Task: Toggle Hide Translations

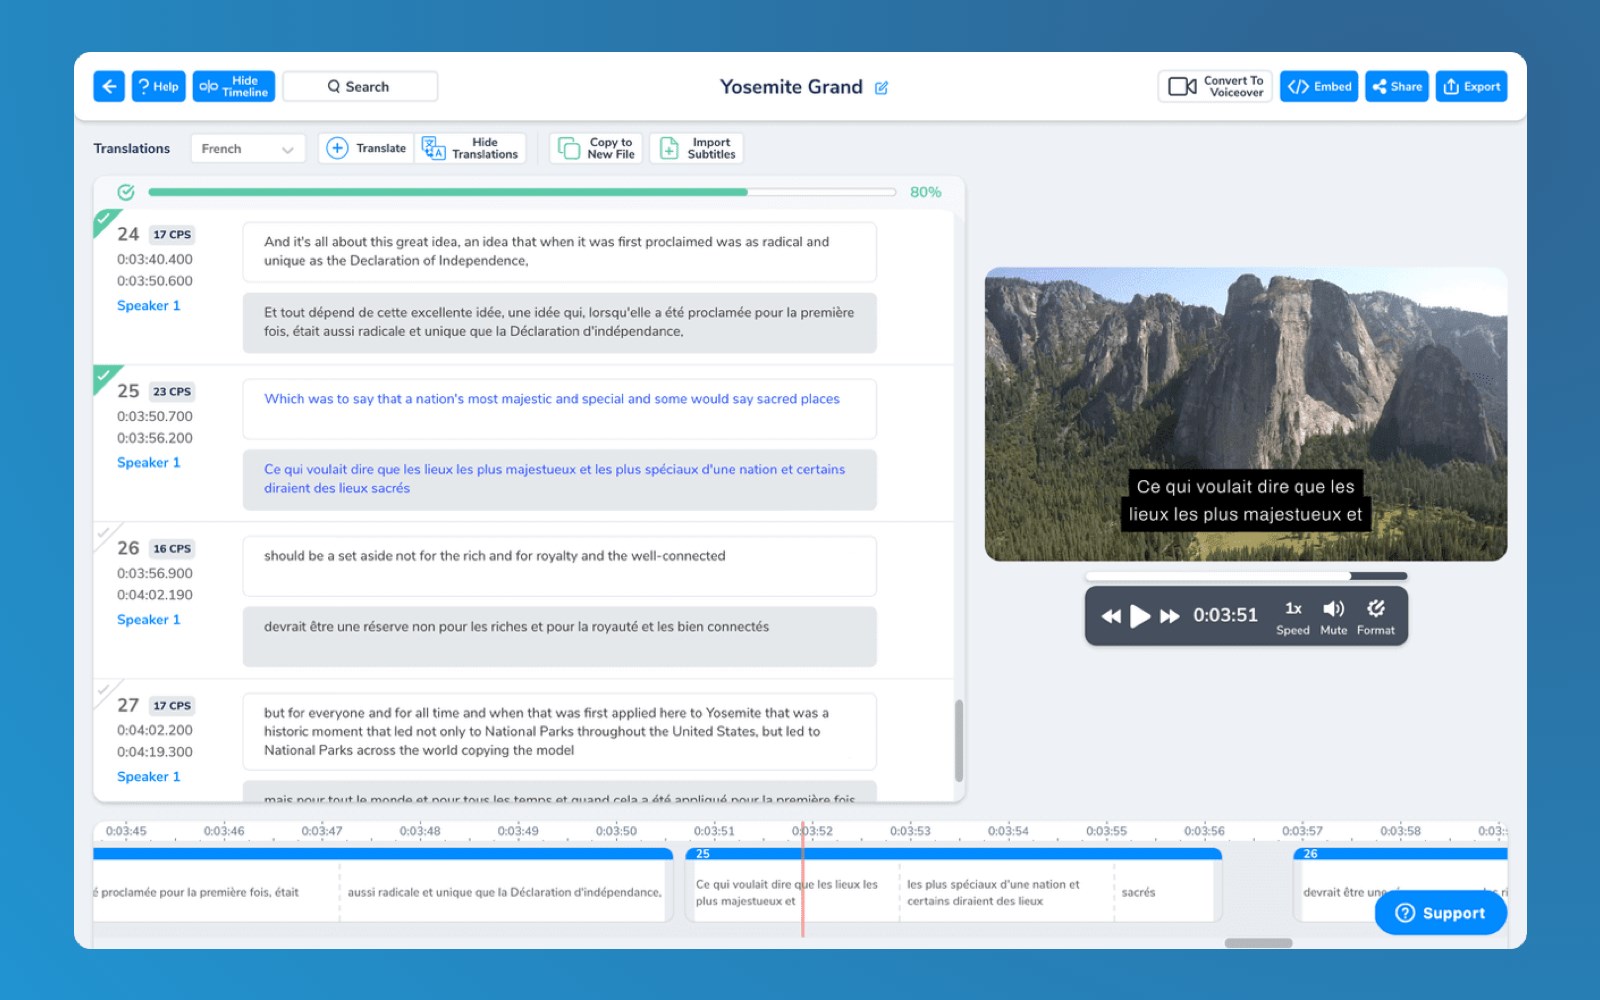Action: point(471,148)
